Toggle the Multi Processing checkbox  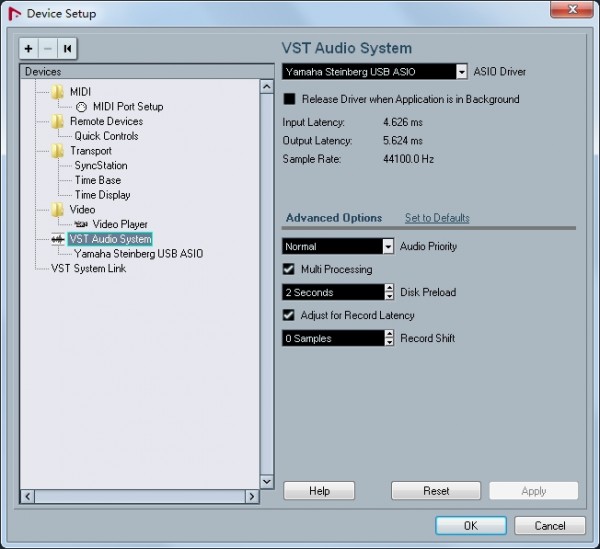pyautogui.click(x=290, y=270)
